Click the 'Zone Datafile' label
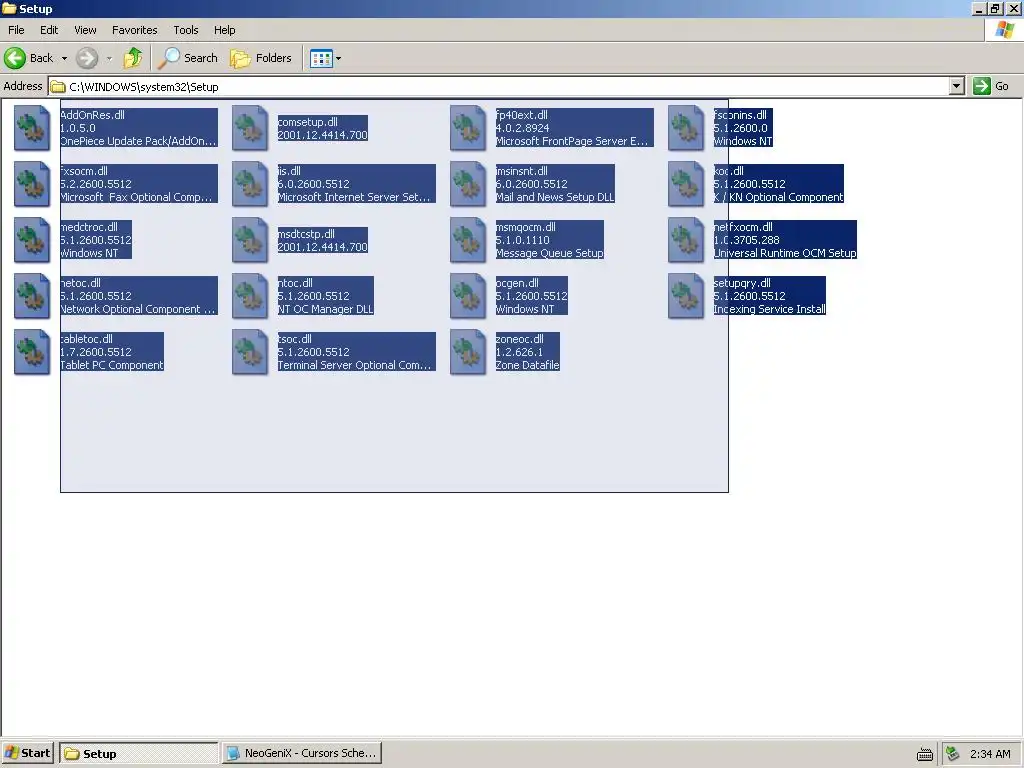 pos(527,366)
